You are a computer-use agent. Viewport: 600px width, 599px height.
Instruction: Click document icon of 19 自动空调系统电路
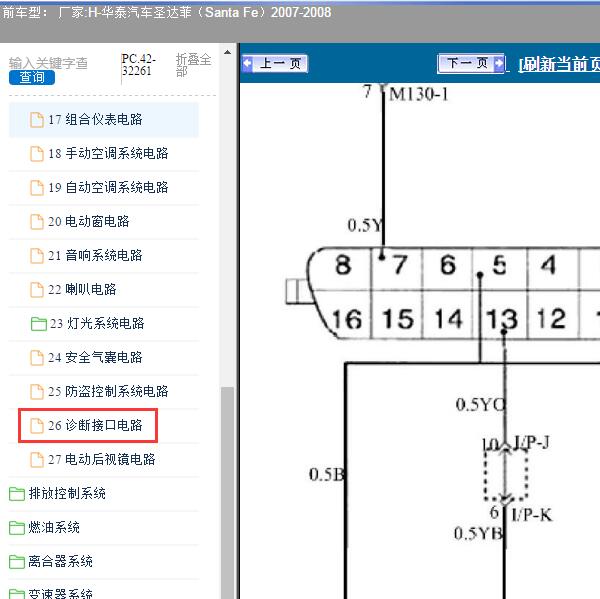click(x=37, y=188)
